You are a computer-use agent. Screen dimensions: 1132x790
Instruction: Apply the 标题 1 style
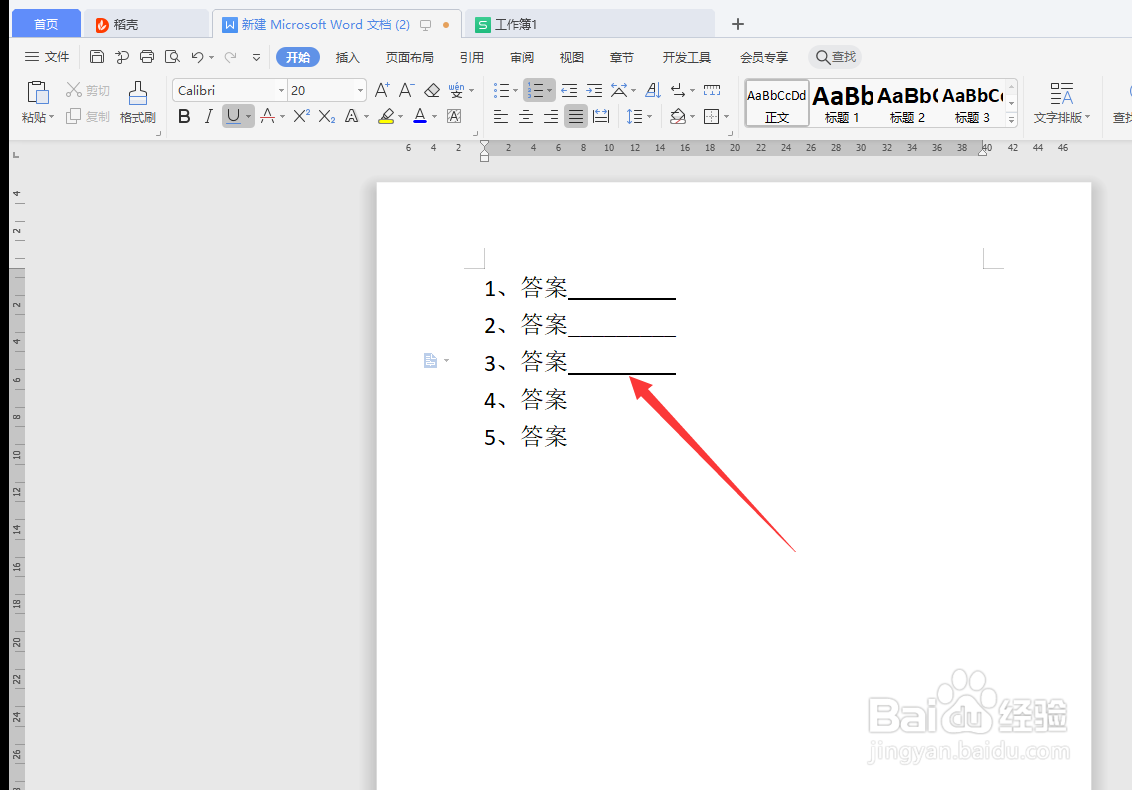coord(843,103)
